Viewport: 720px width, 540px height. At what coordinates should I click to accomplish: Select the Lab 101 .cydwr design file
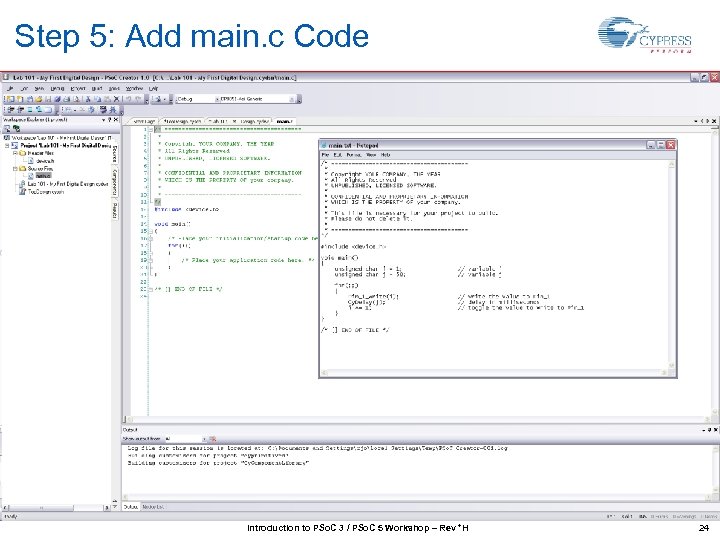point(68,184)
